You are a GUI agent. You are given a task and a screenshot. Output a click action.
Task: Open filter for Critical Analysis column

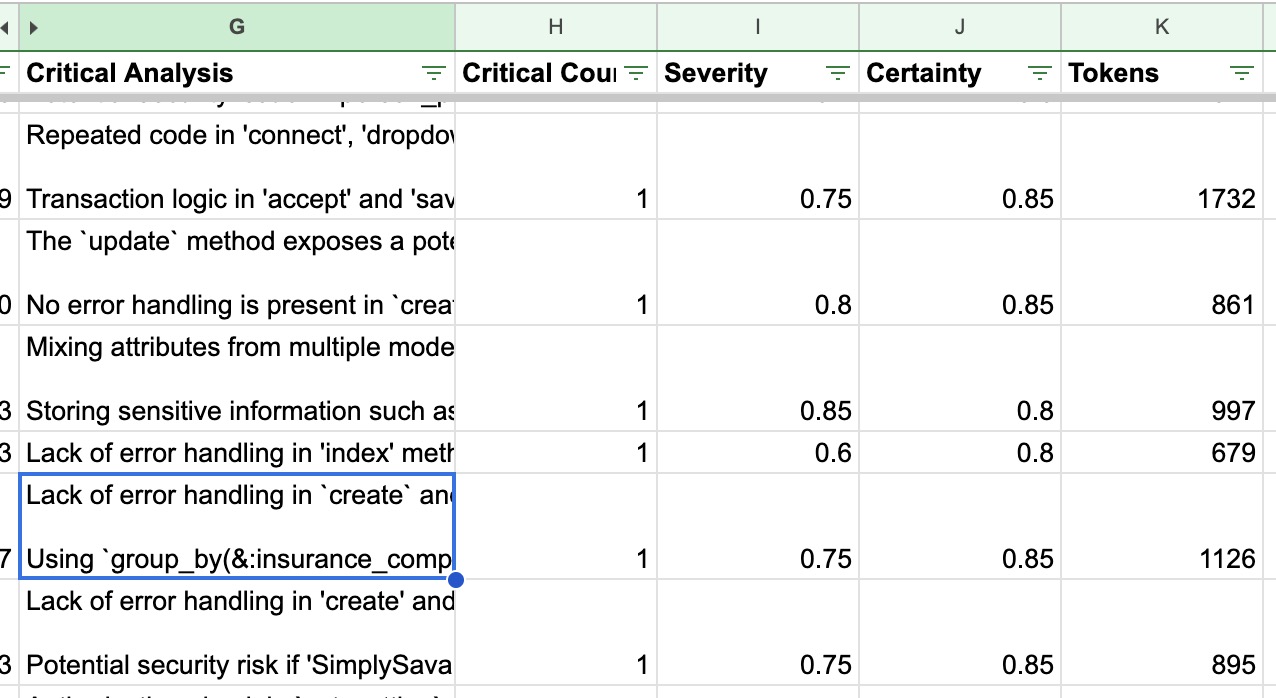click(x=433, y=73)
